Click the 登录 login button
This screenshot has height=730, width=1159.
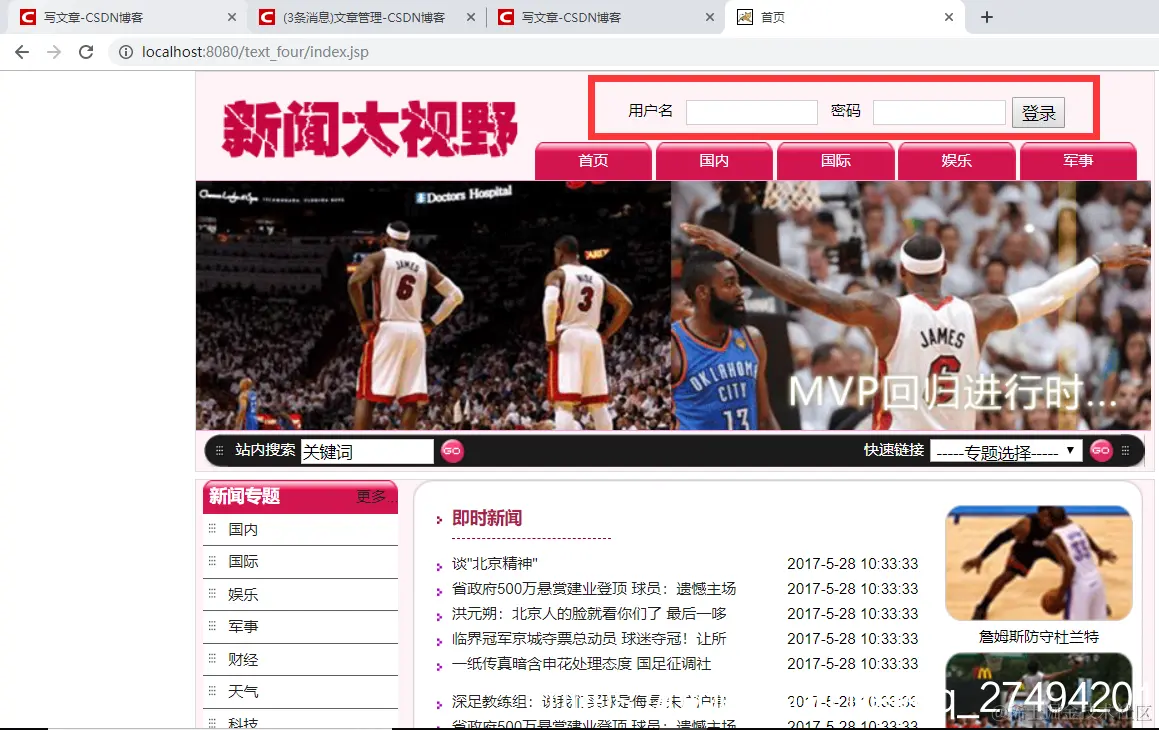1039,113
